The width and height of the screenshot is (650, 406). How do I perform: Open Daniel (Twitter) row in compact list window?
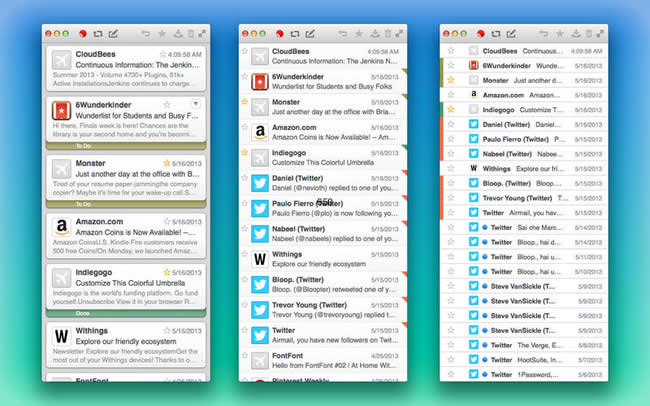pyautogui.click(x=524, y=124)
